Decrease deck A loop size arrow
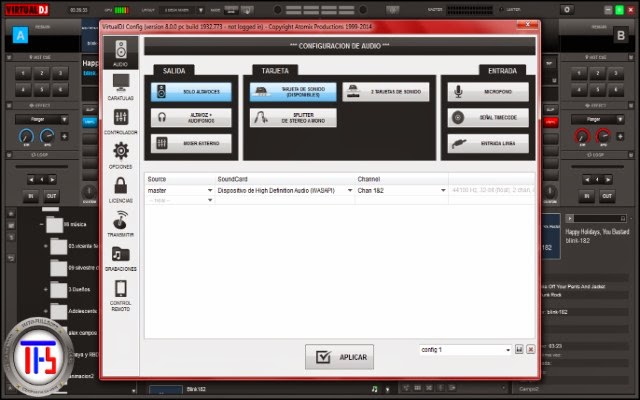640x400 pixels. click(31, 180)
